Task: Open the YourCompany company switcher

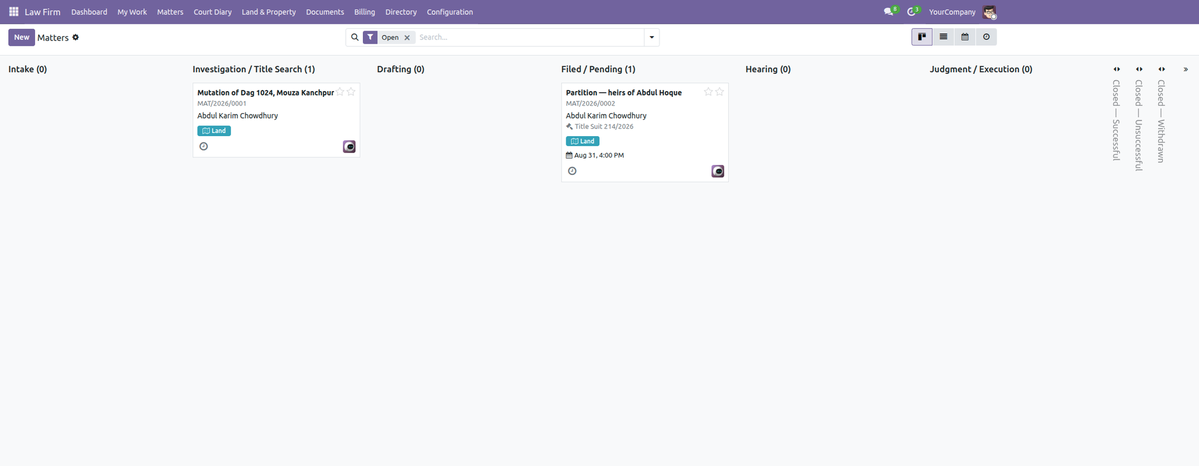Action: (952, 12)
